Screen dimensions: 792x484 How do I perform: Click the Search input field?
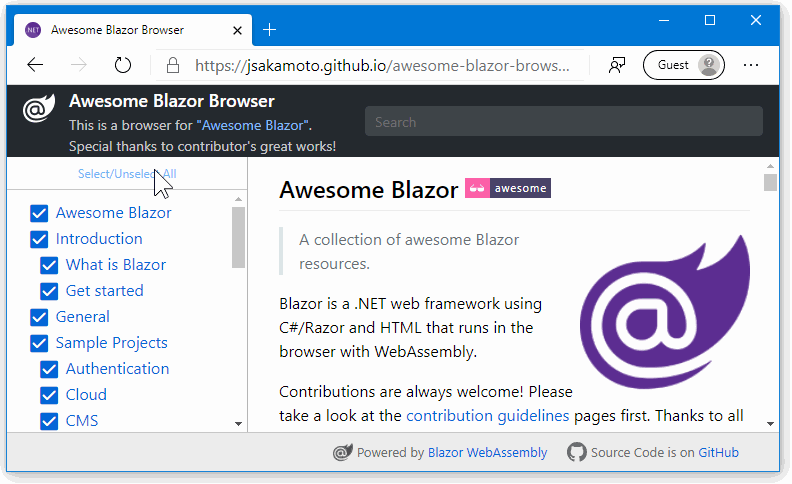[x=564, y=121]
